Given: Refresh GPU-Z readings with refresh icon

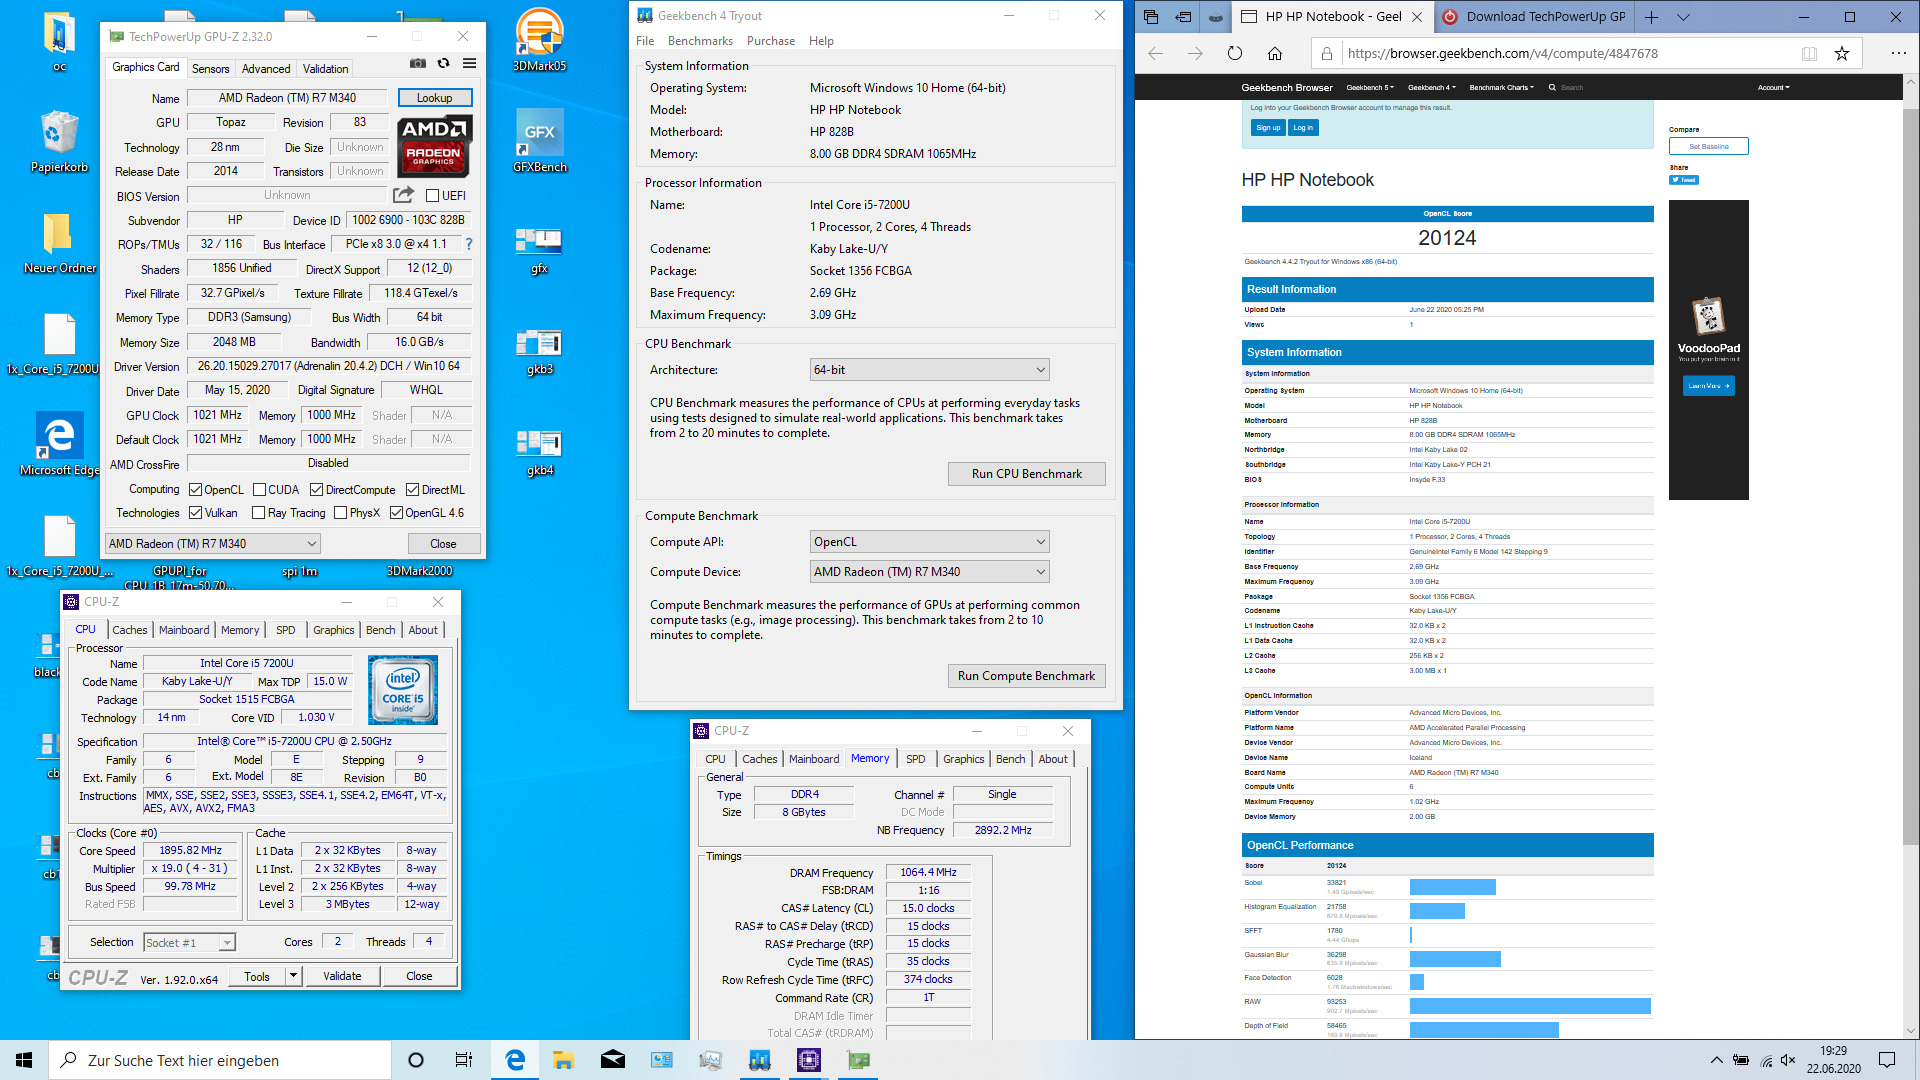Looking at the screenshot, I should [443, 64].
